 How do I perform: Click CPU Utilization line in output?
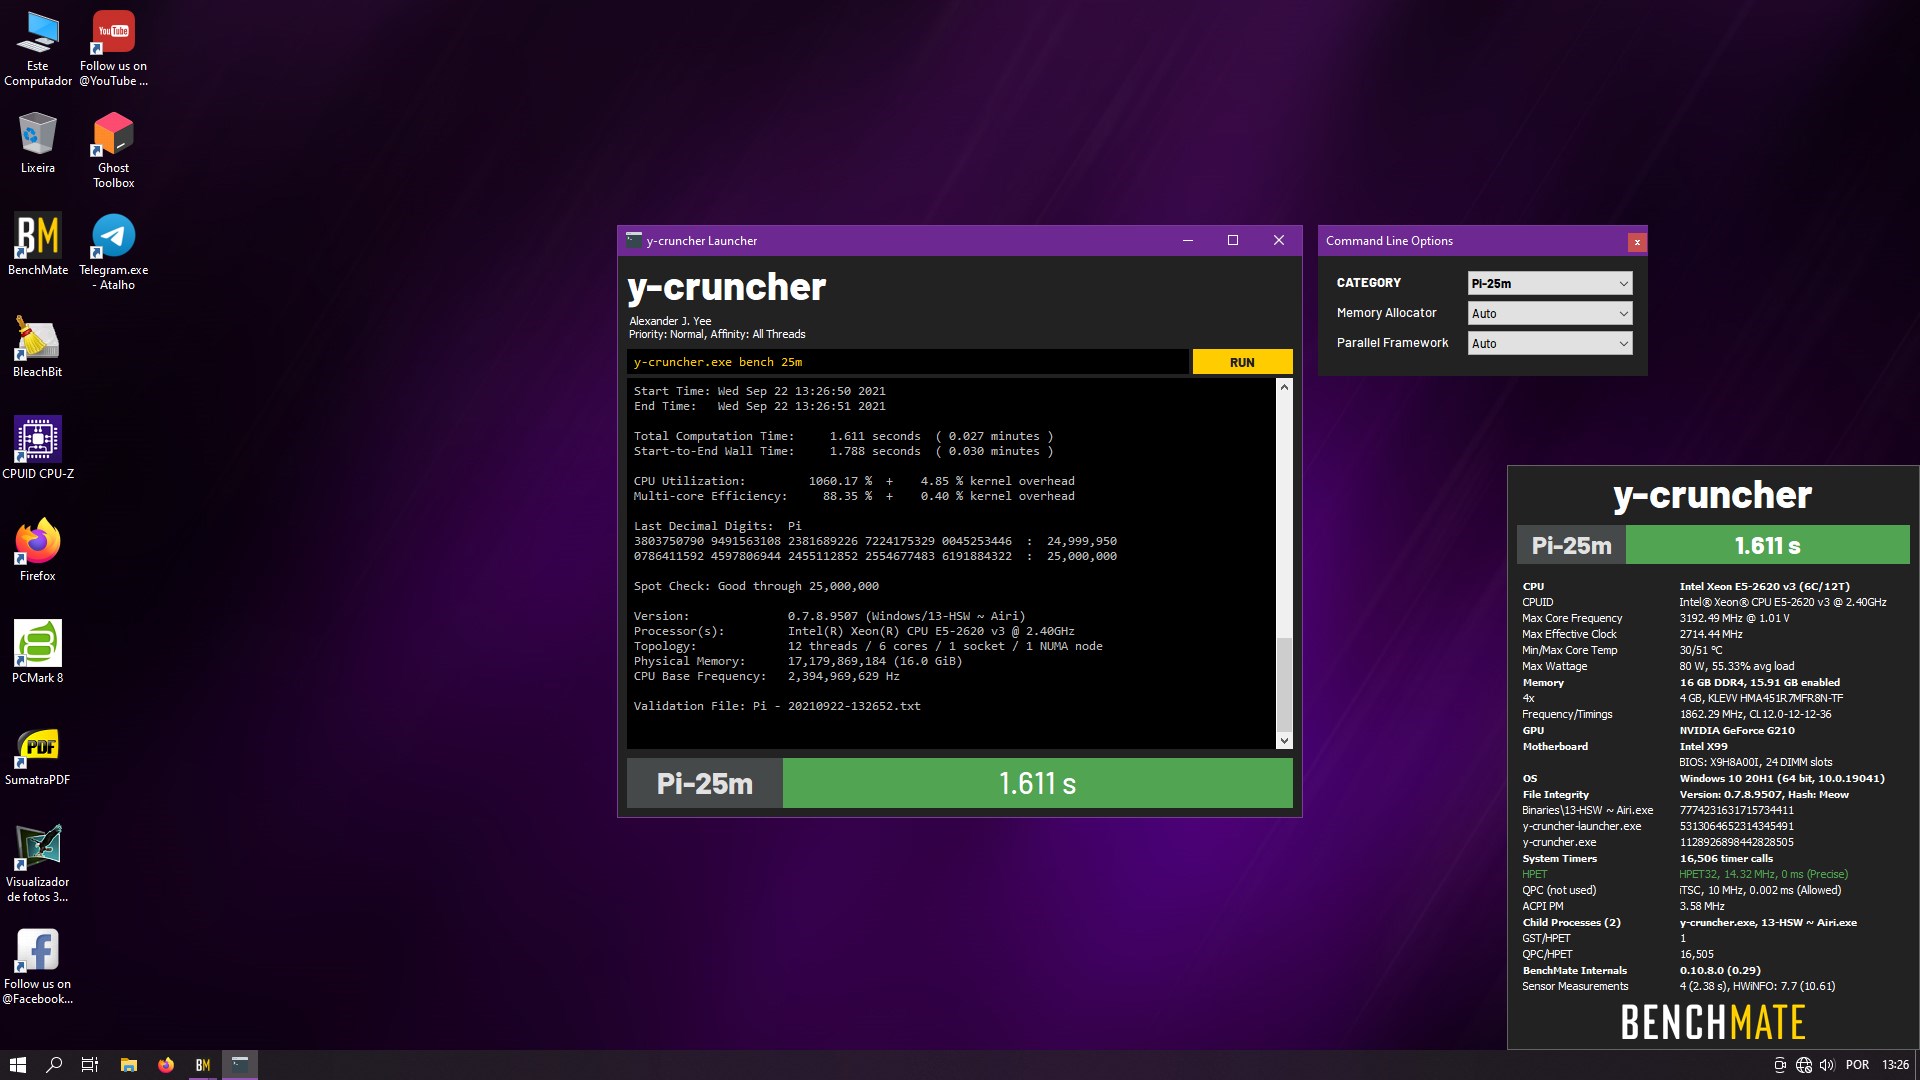tap(854, 481)
